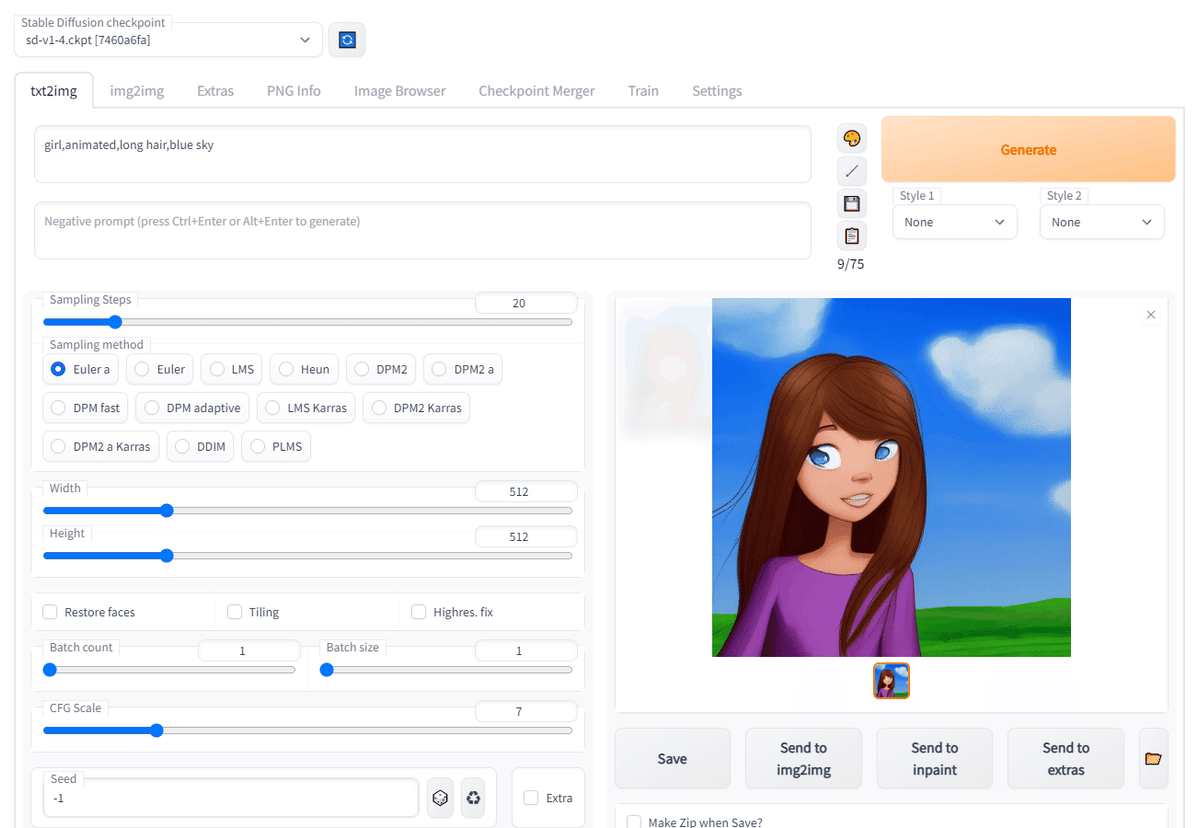Select DPM2 Karras sampling method
The height and width of the screenshot is (828, 1200).
pyautogui.click(x=416, y=408)
